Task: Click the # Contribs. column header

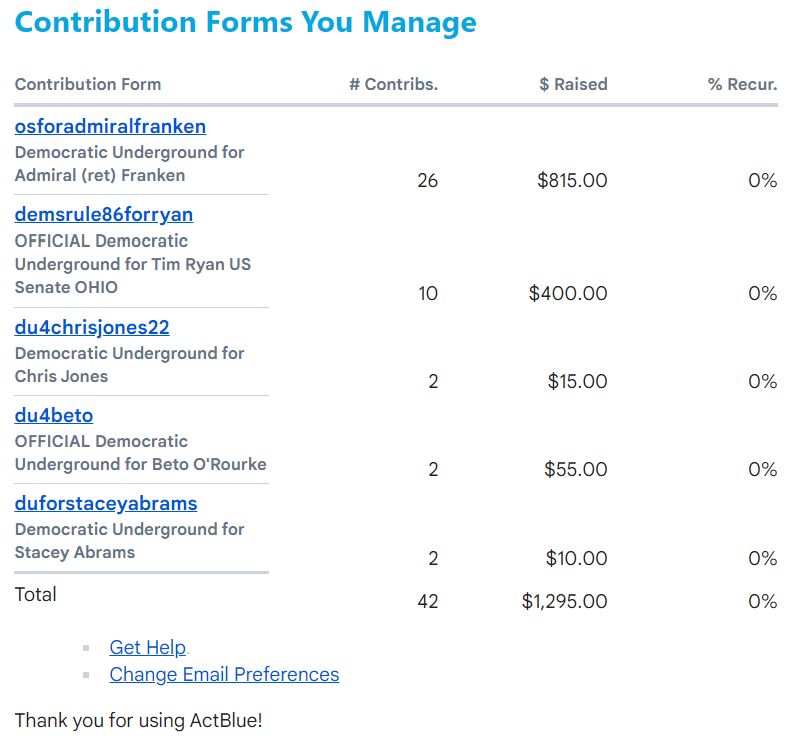Action: [x=393, y=85]
